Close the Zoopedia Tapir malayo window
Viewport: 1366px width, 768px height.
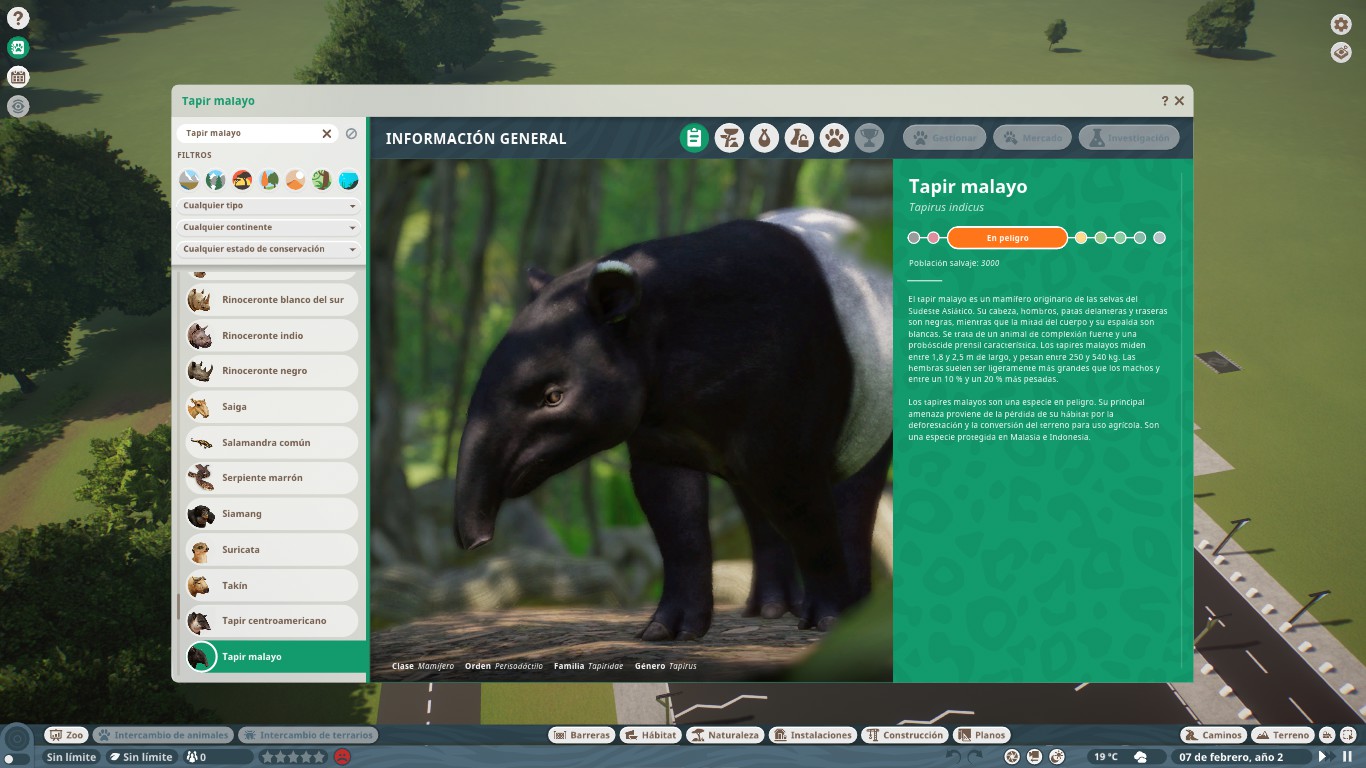[1179, 101]
